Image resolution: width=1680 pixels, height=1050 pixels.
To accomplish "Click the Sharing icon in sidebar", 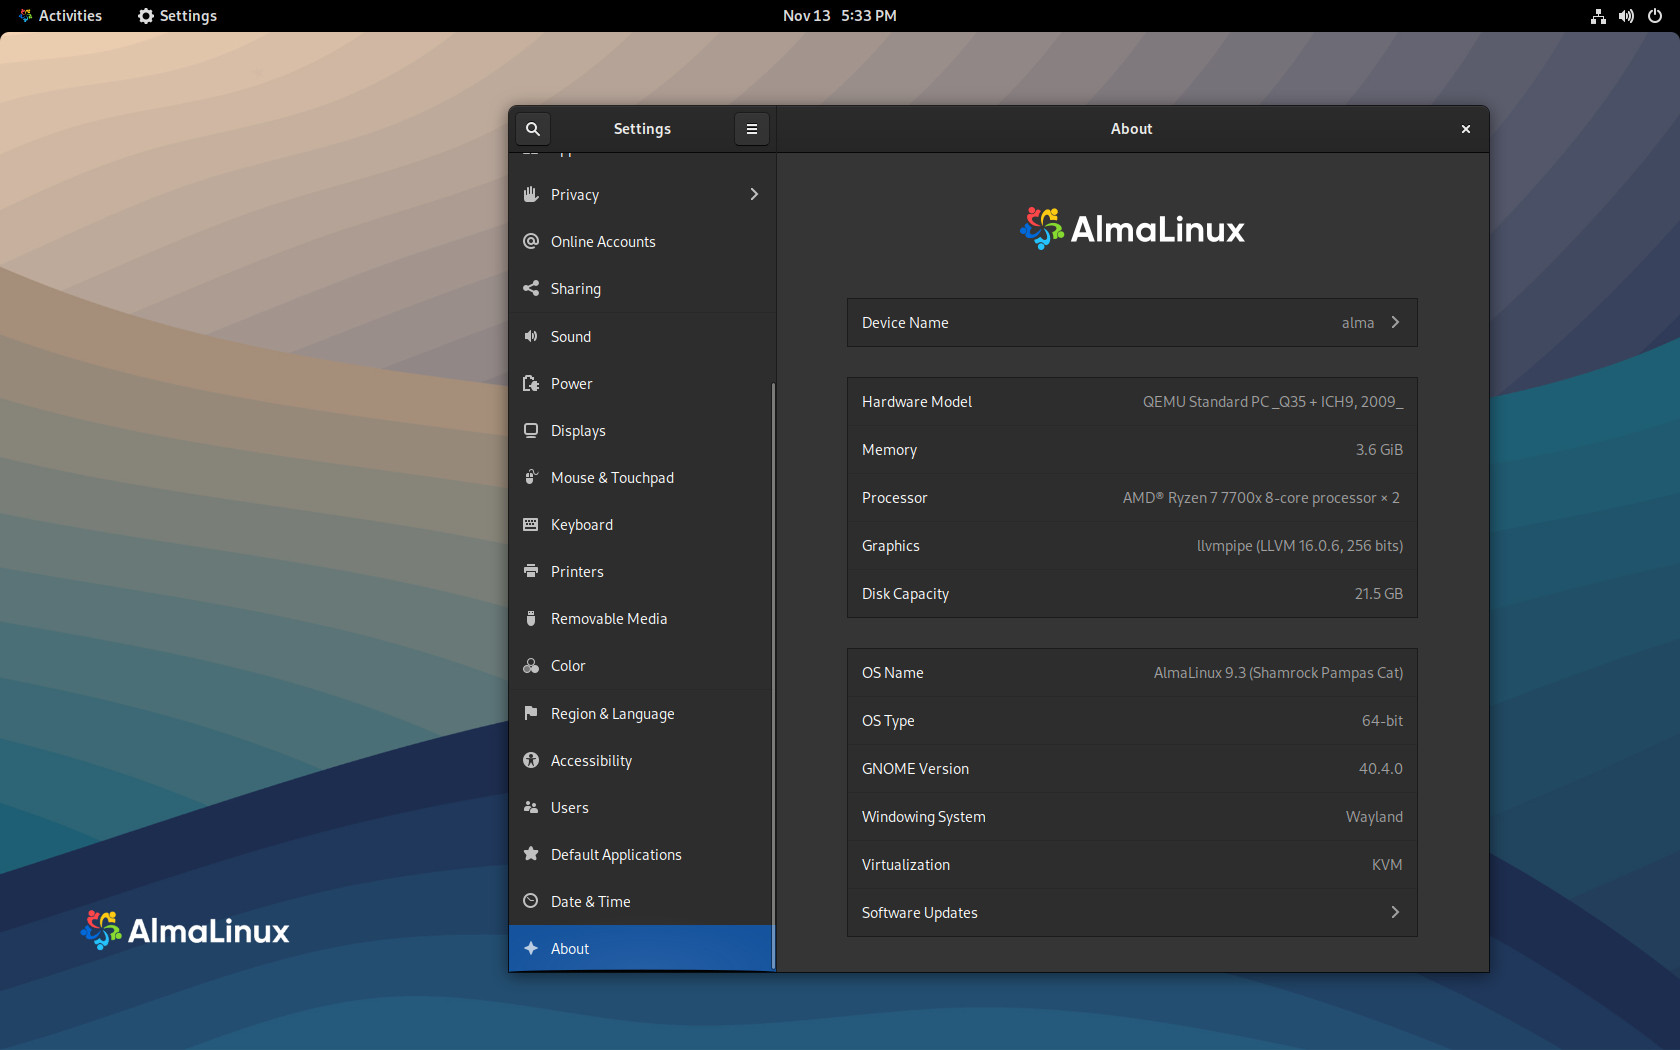I will [x=531, y=288].
